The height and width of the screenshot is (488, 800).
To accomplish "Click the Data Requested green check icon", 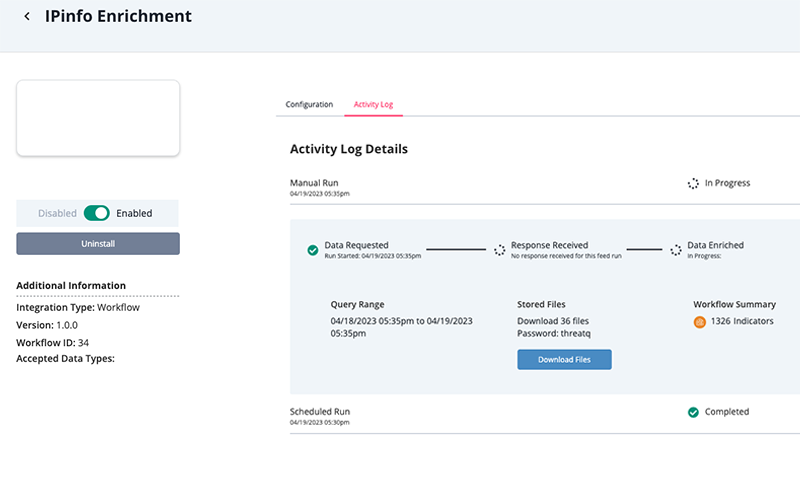I will pos(313,250).
